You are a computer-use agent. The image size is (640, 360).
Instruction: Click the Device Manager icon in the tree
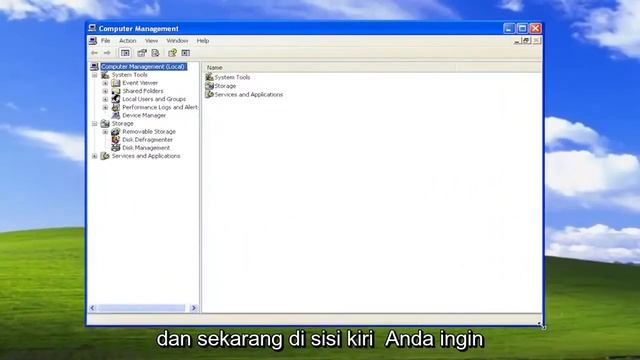(x=116, y=116)
